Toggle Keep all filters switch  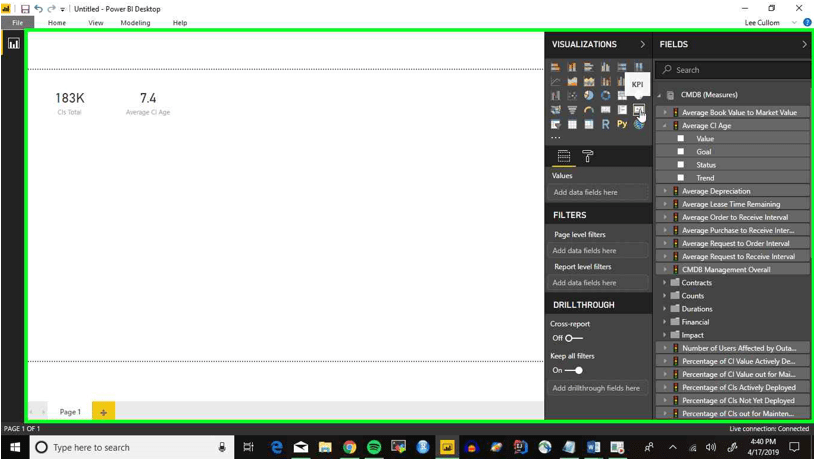(573, 370)
